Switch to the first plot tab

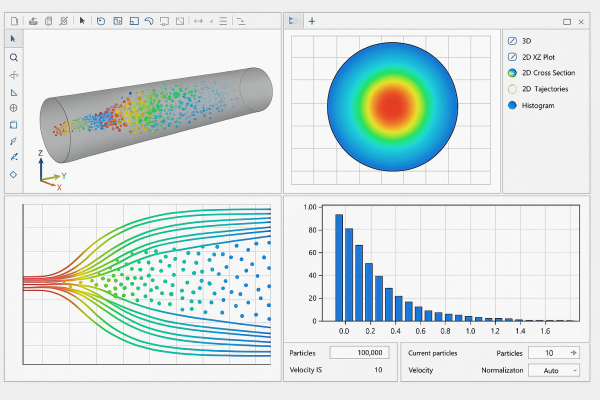point(292,20)
